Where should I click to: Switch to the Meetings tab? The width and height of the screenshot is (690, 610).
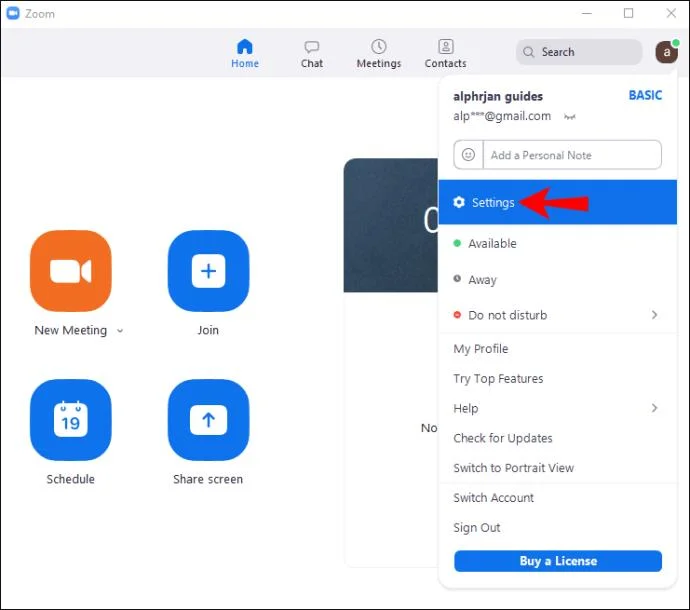click(379, 53)
